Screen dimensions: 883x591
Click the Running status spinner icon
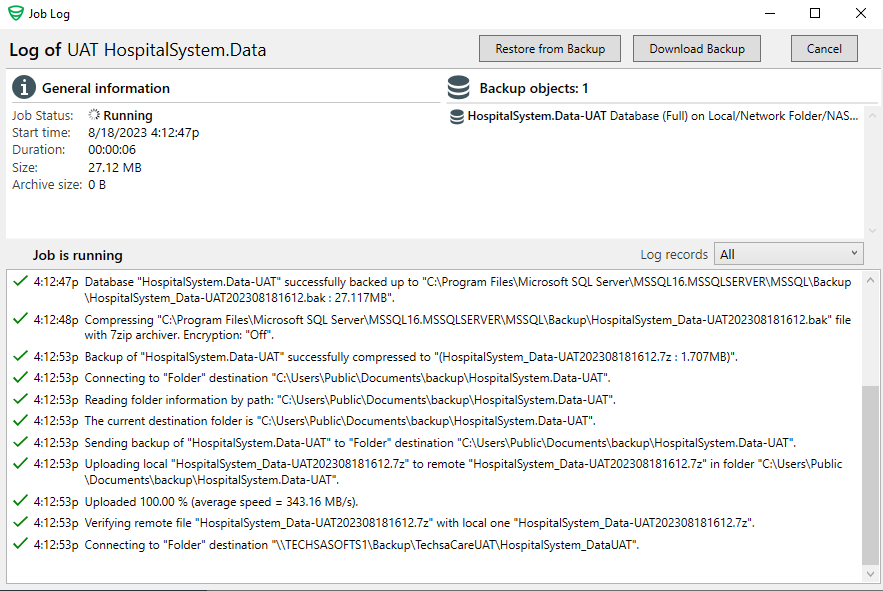94,116
